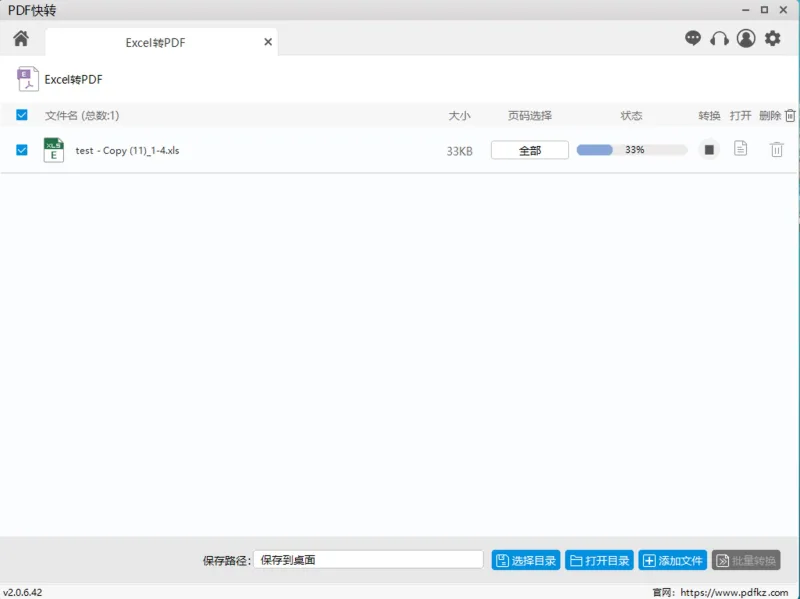Click the 保存到桌面 save path field
The height and width of the screenshot is (599, 800).
pos(368,560)
